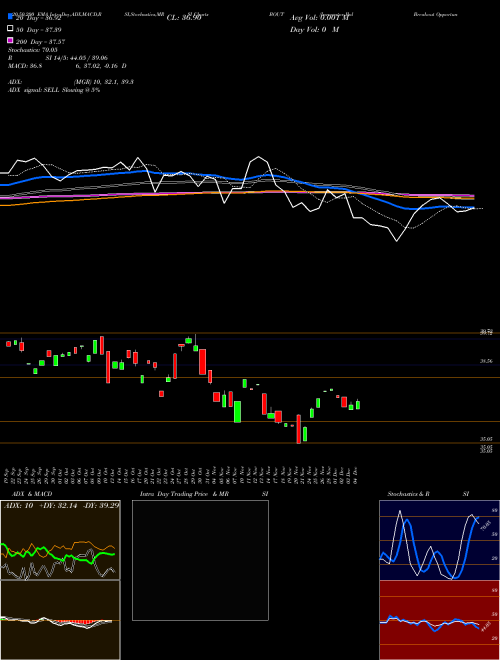Viewport: 500px width, 660px height.
Task: Click the 44.05 value tag on RSI chart
Action: [x=486, y=626]
